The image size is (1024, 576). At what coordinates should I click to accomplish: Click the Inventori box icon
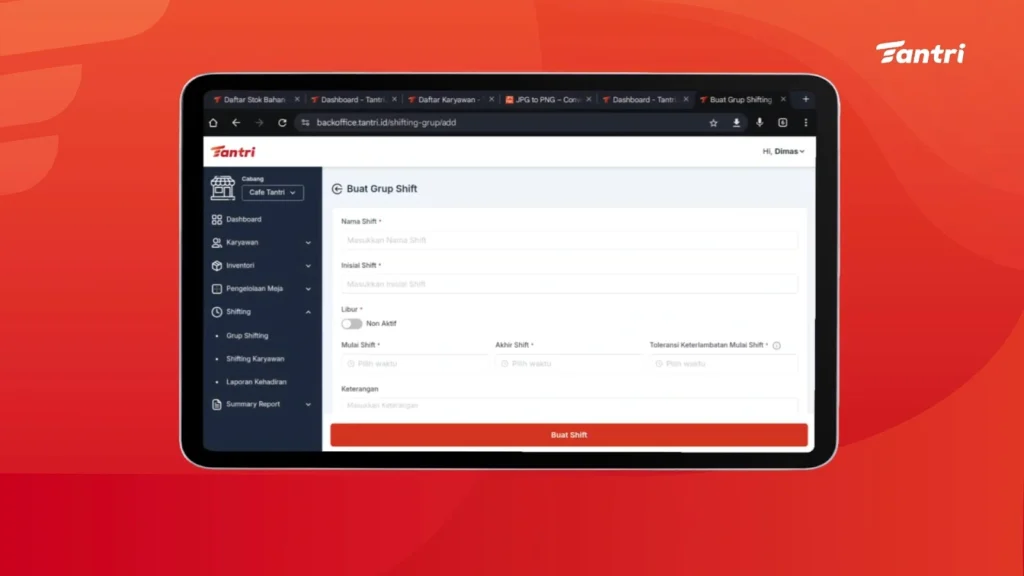[217, 266]
